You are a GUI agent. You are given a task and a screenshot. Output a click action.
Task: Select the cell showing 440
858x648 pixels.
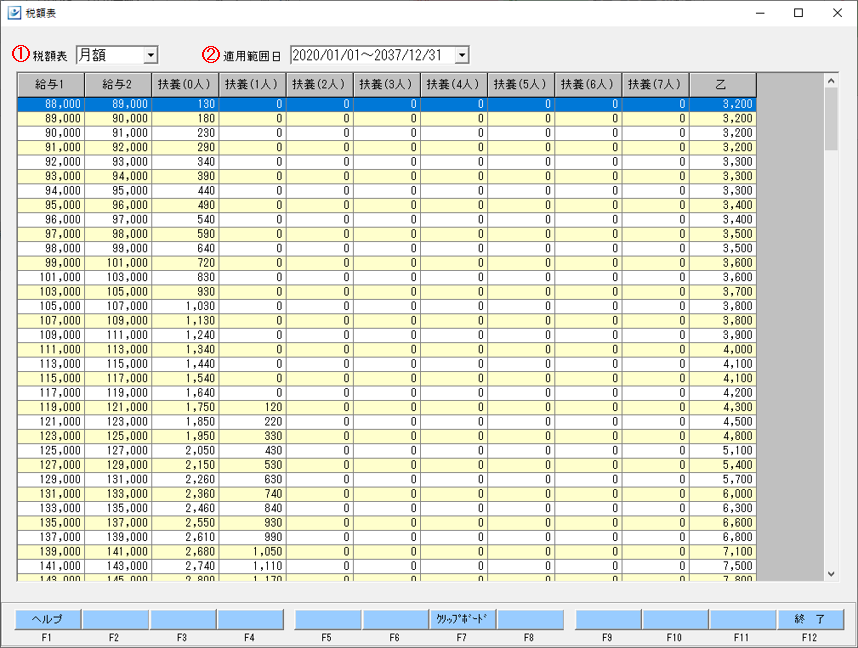coord(185,190)
